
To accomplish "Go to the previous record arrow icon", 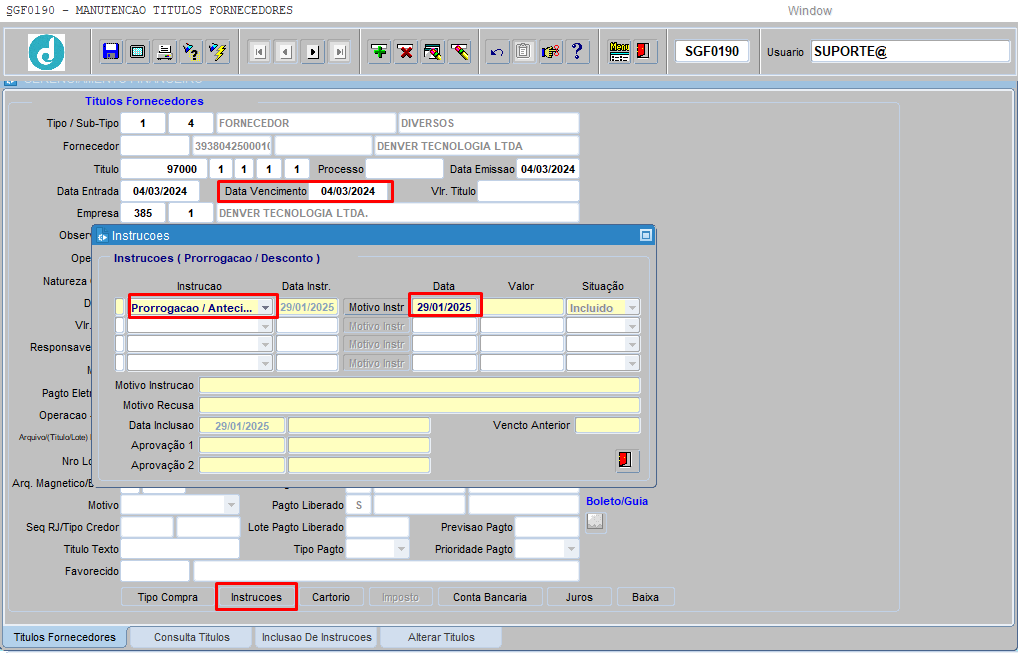I will [286, 52].
